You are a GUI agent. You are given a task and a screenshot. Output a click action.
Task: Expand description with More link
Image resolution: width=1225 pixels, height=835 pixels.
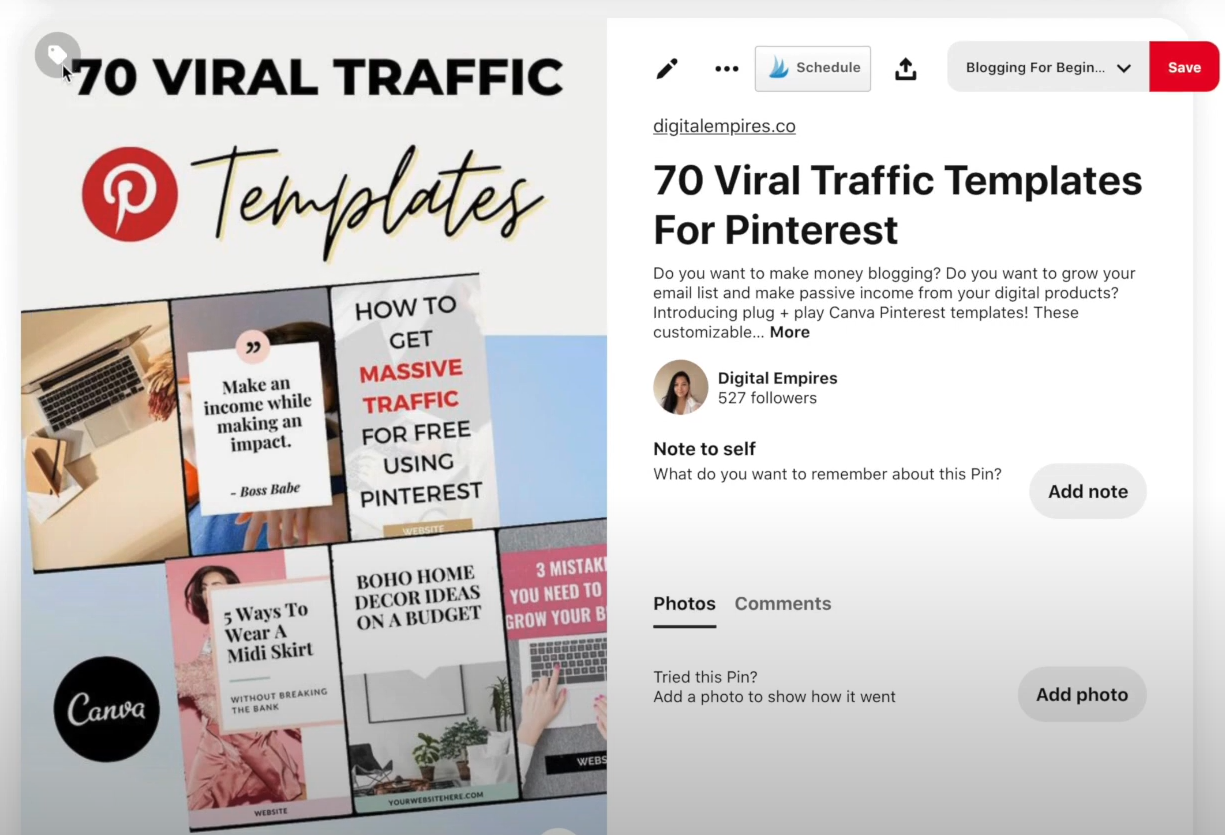(x=789, y=332)
